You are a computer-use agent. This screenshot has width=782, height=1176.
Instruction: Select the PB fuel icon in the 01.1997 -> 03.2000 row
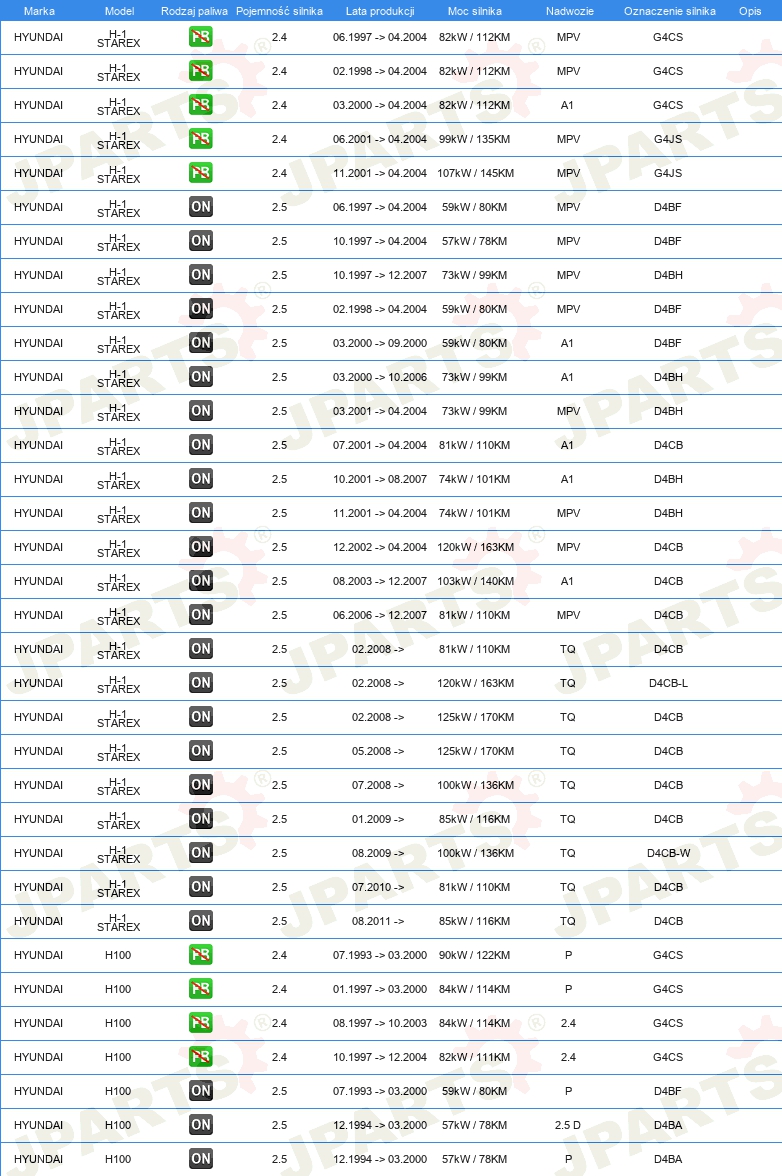[x=200, y=988]
